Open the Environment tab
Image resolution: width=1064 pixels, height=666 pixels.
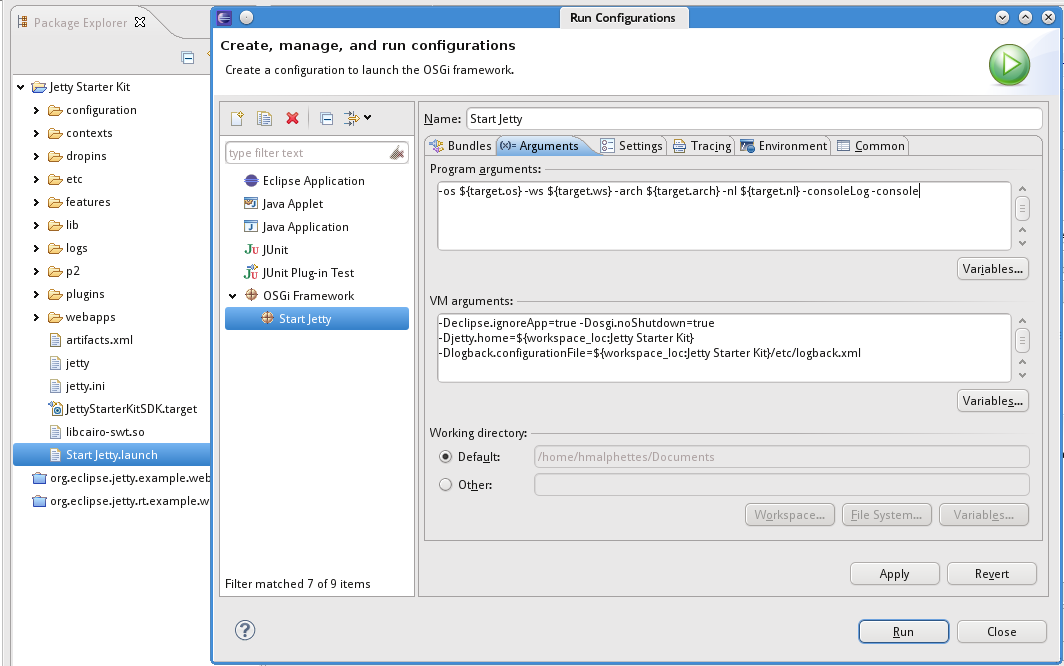[x=784, y=146]
